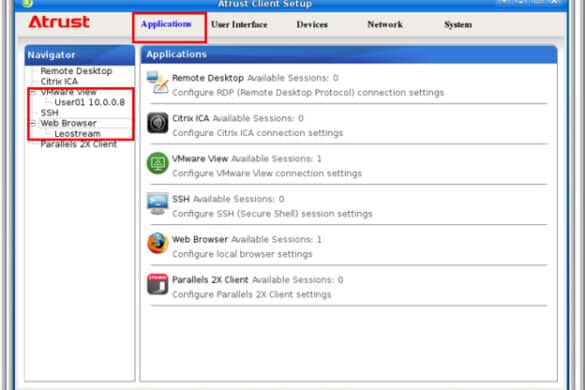Click 'Configure Citrix ICA connection settings' text
The width and height of the screenshot is (585, 390).
[x=257, y=133]
